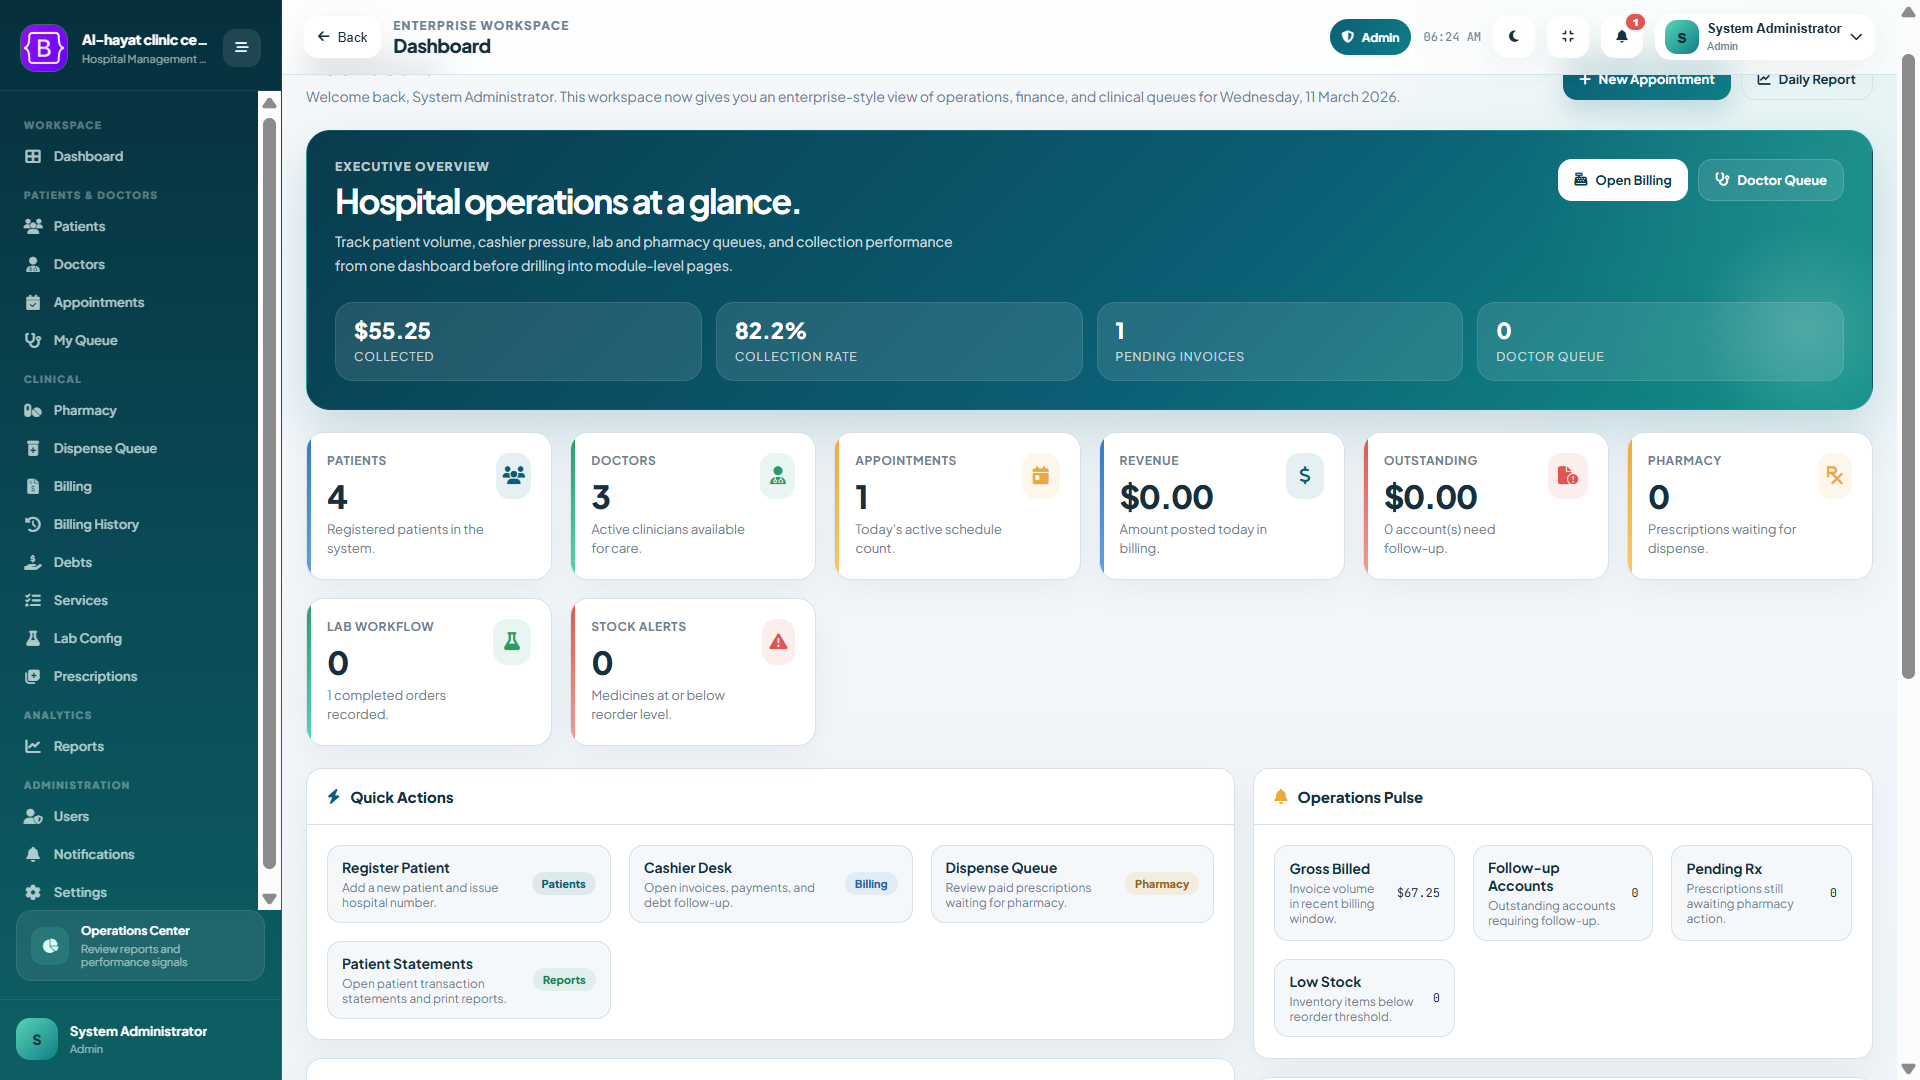
Task: Open the Admin role dropdown button
Action: click(1369, 36)
